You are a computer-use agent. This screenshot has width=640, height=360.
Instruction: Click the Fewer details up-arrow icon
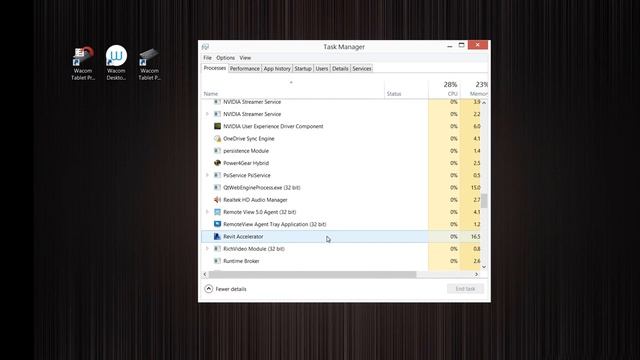209,289
